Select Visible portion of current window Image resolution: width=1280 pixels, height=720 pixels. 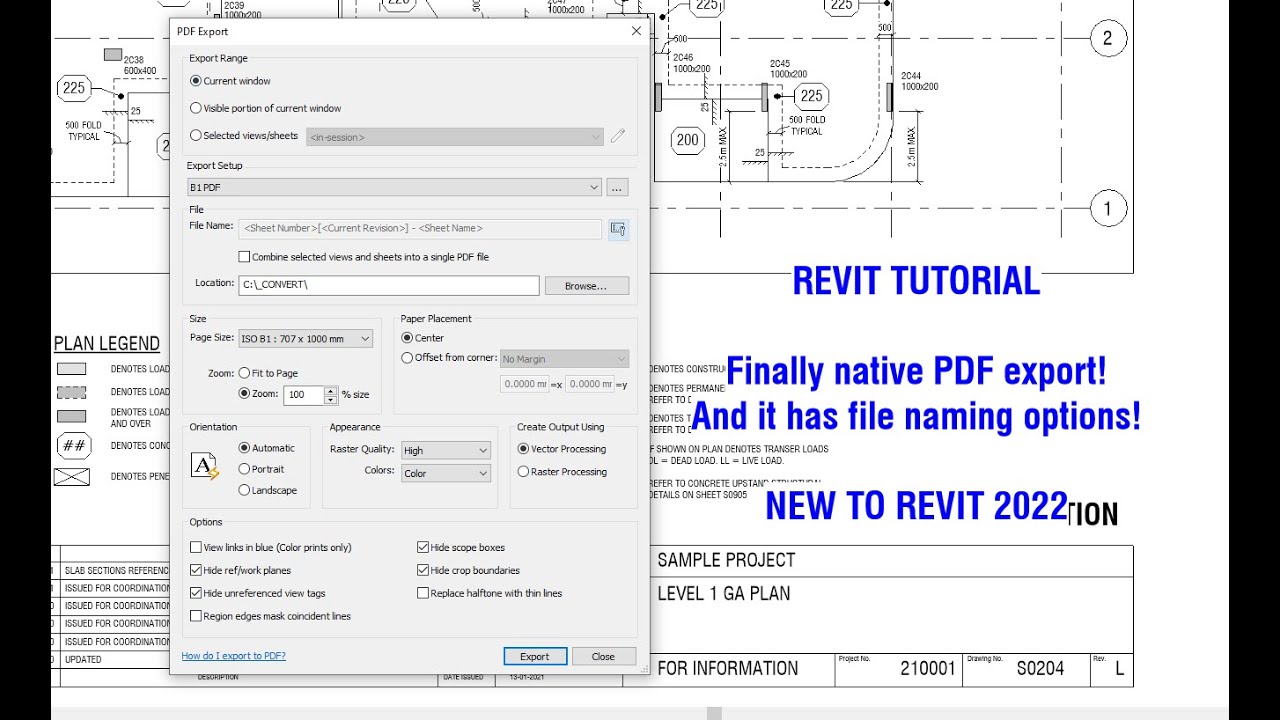[x=196, y=108]
